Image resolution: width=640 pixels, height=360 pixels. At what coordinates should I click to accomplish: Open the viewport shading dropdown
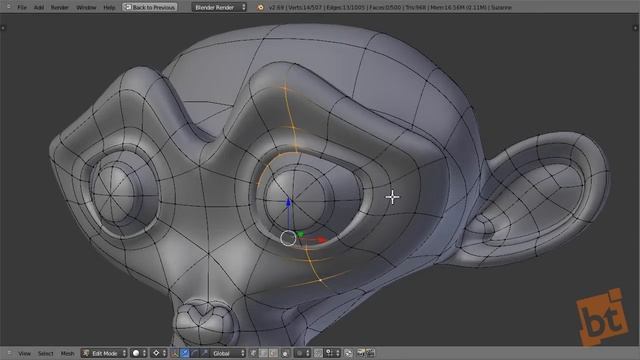click(x=139, y=353)
